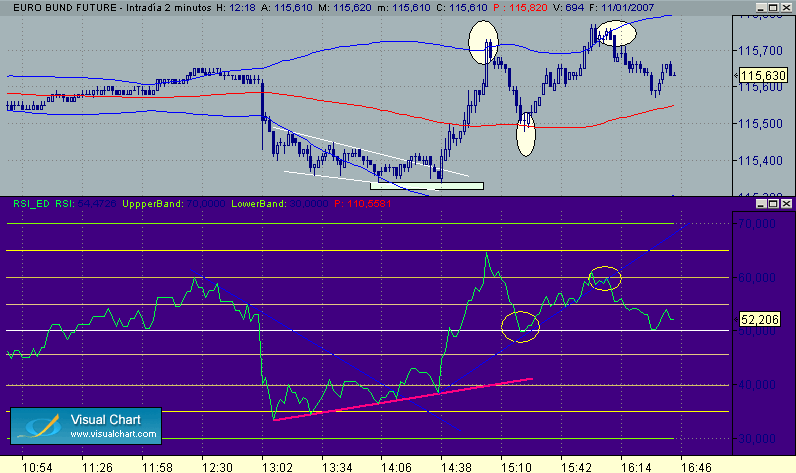Maximize the EURO BUND FUTURE chart pane
Screen dimensions: 796x473
tap(773, 8)
